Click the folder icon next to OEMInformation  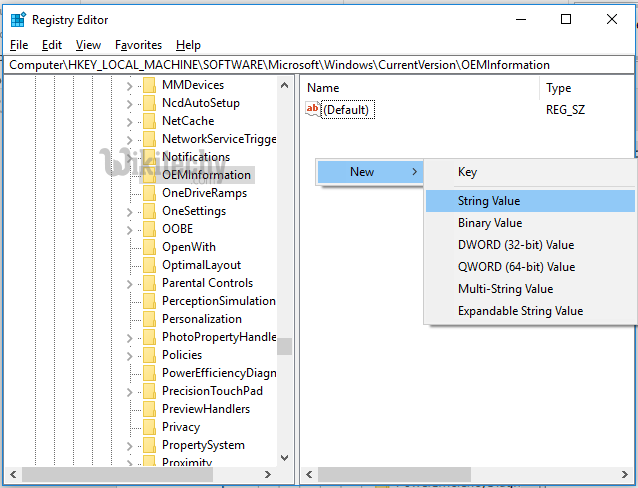148,175
